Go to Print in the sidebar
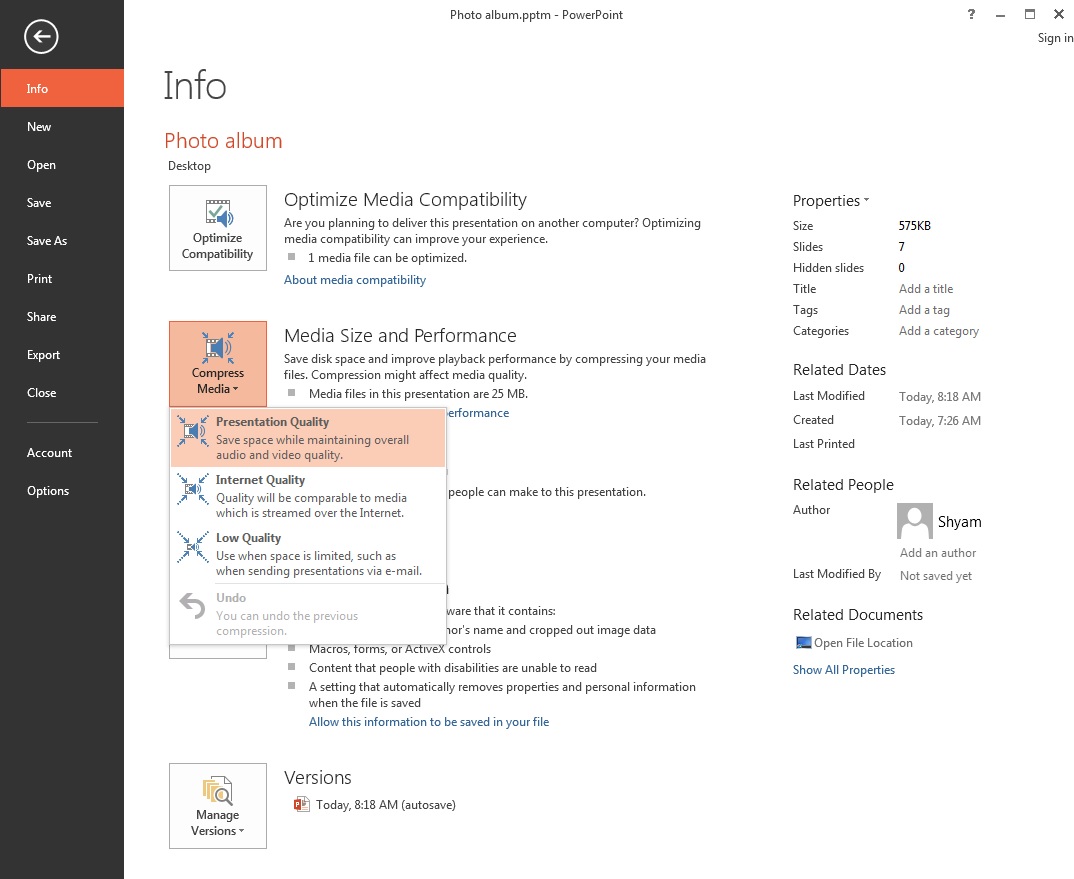 point(62,279)
